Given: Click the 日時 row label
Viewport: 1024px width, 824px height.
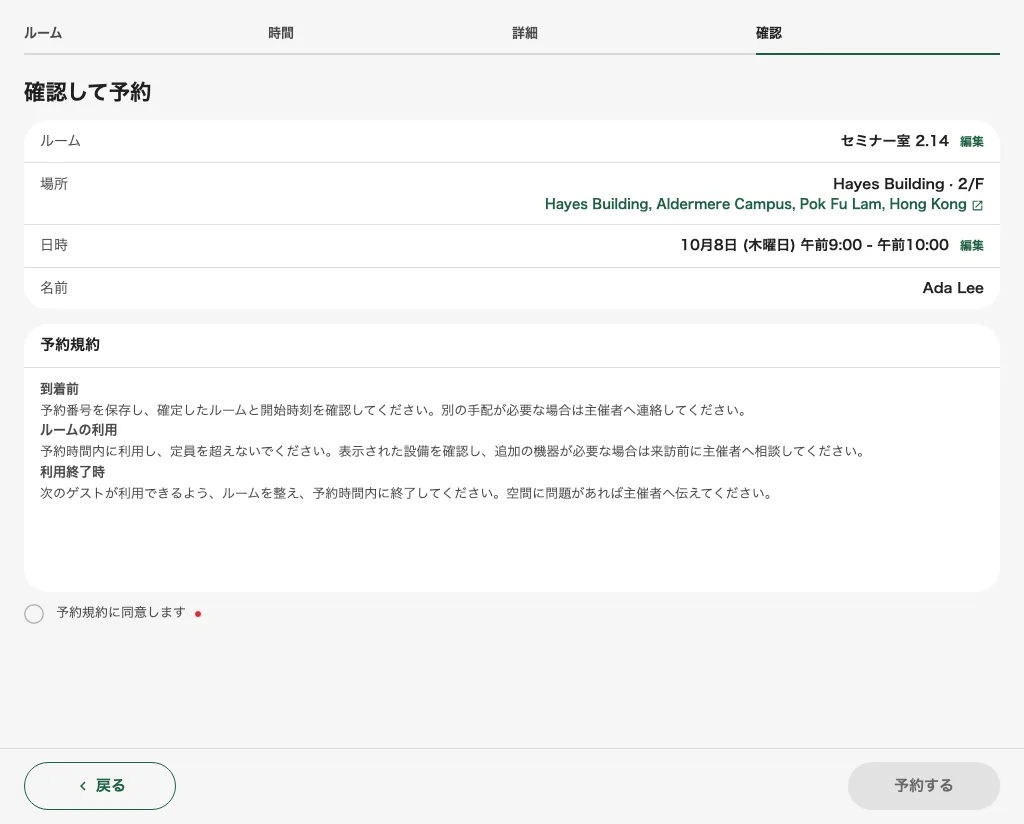Looking at the screenshot, I should pyautogui.click(x=54, y=245).
